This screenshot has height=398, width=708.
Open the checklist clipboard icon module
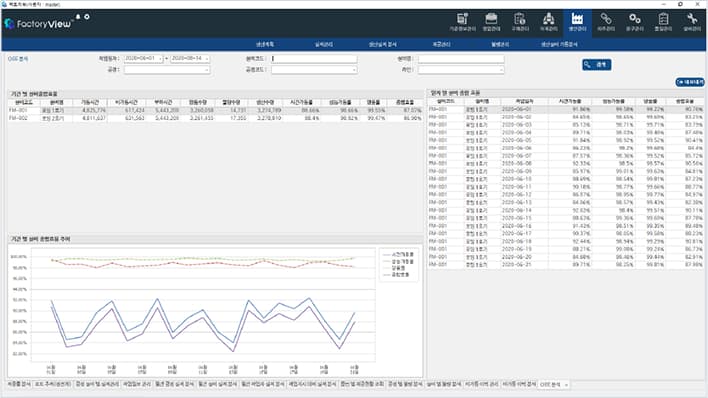pyautogui.click(x=663, y=23)
